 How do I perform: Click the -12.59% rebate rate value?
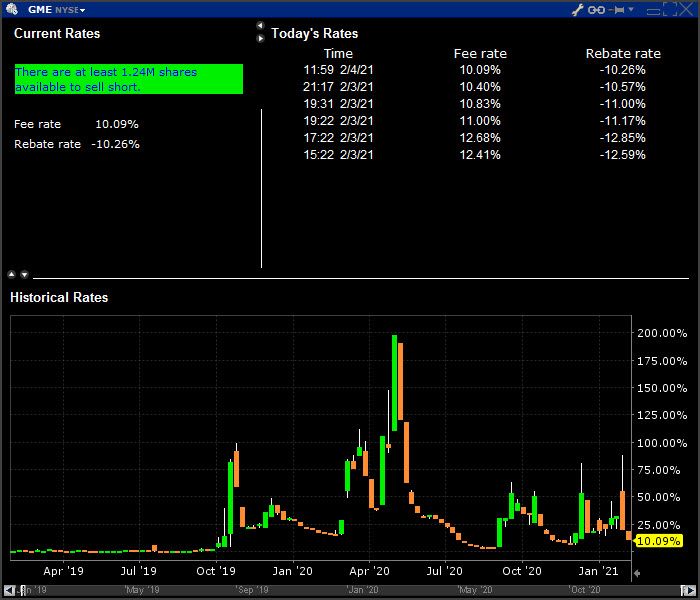tap(622, 154)
